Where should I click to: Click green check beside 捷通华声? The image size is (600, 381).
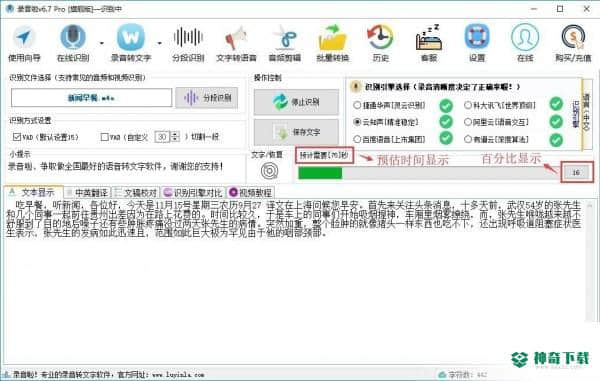click(x=446, y=106)
